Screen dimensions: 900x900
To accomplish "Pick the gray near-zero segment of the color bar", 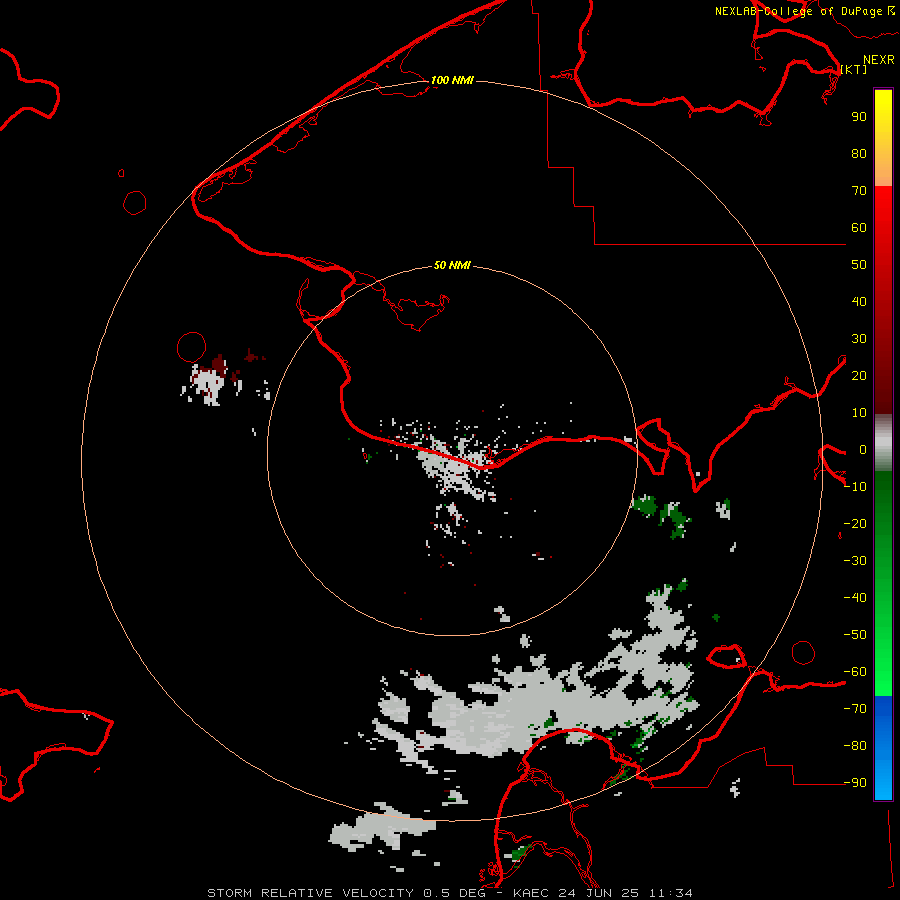I will point(883,443).
